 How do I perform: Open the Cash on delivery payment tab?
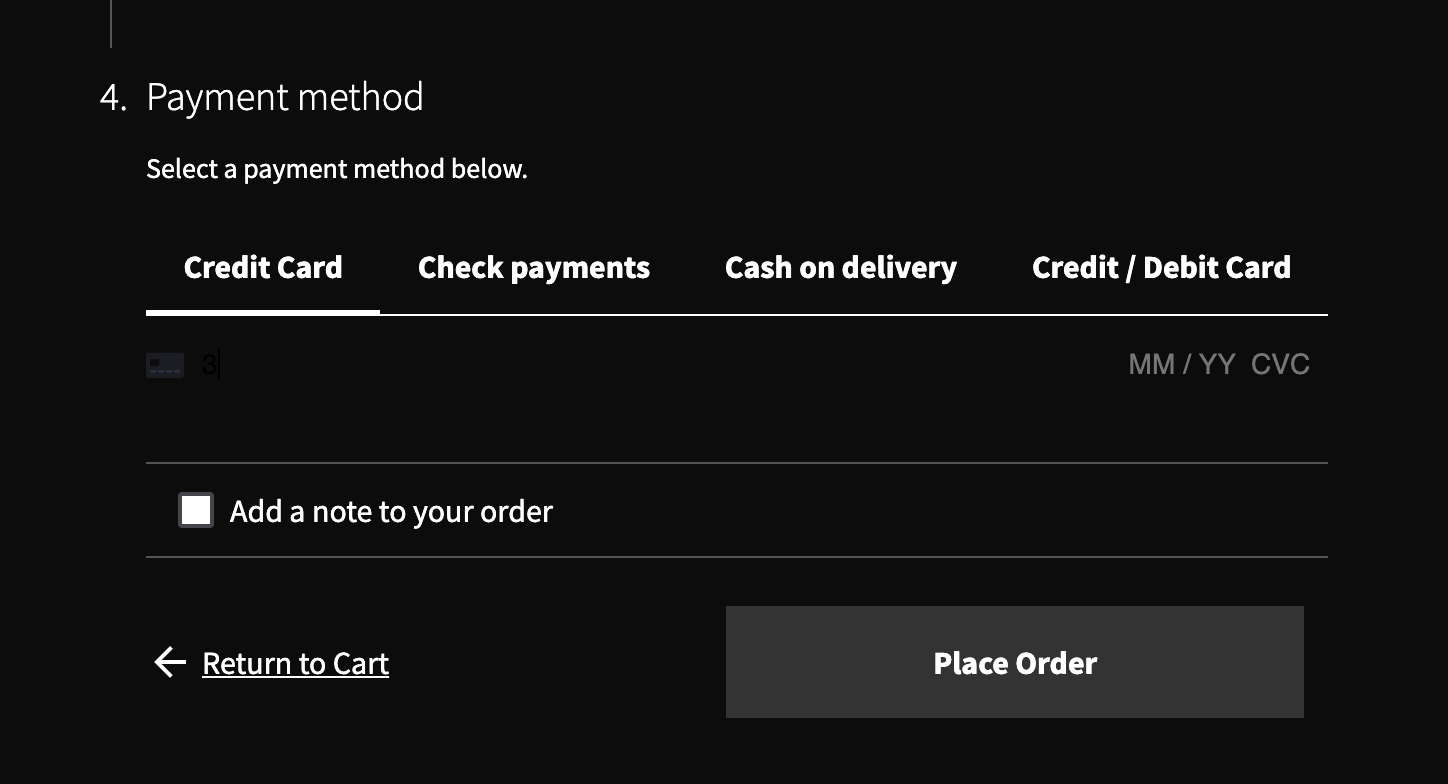click(840, 267)
